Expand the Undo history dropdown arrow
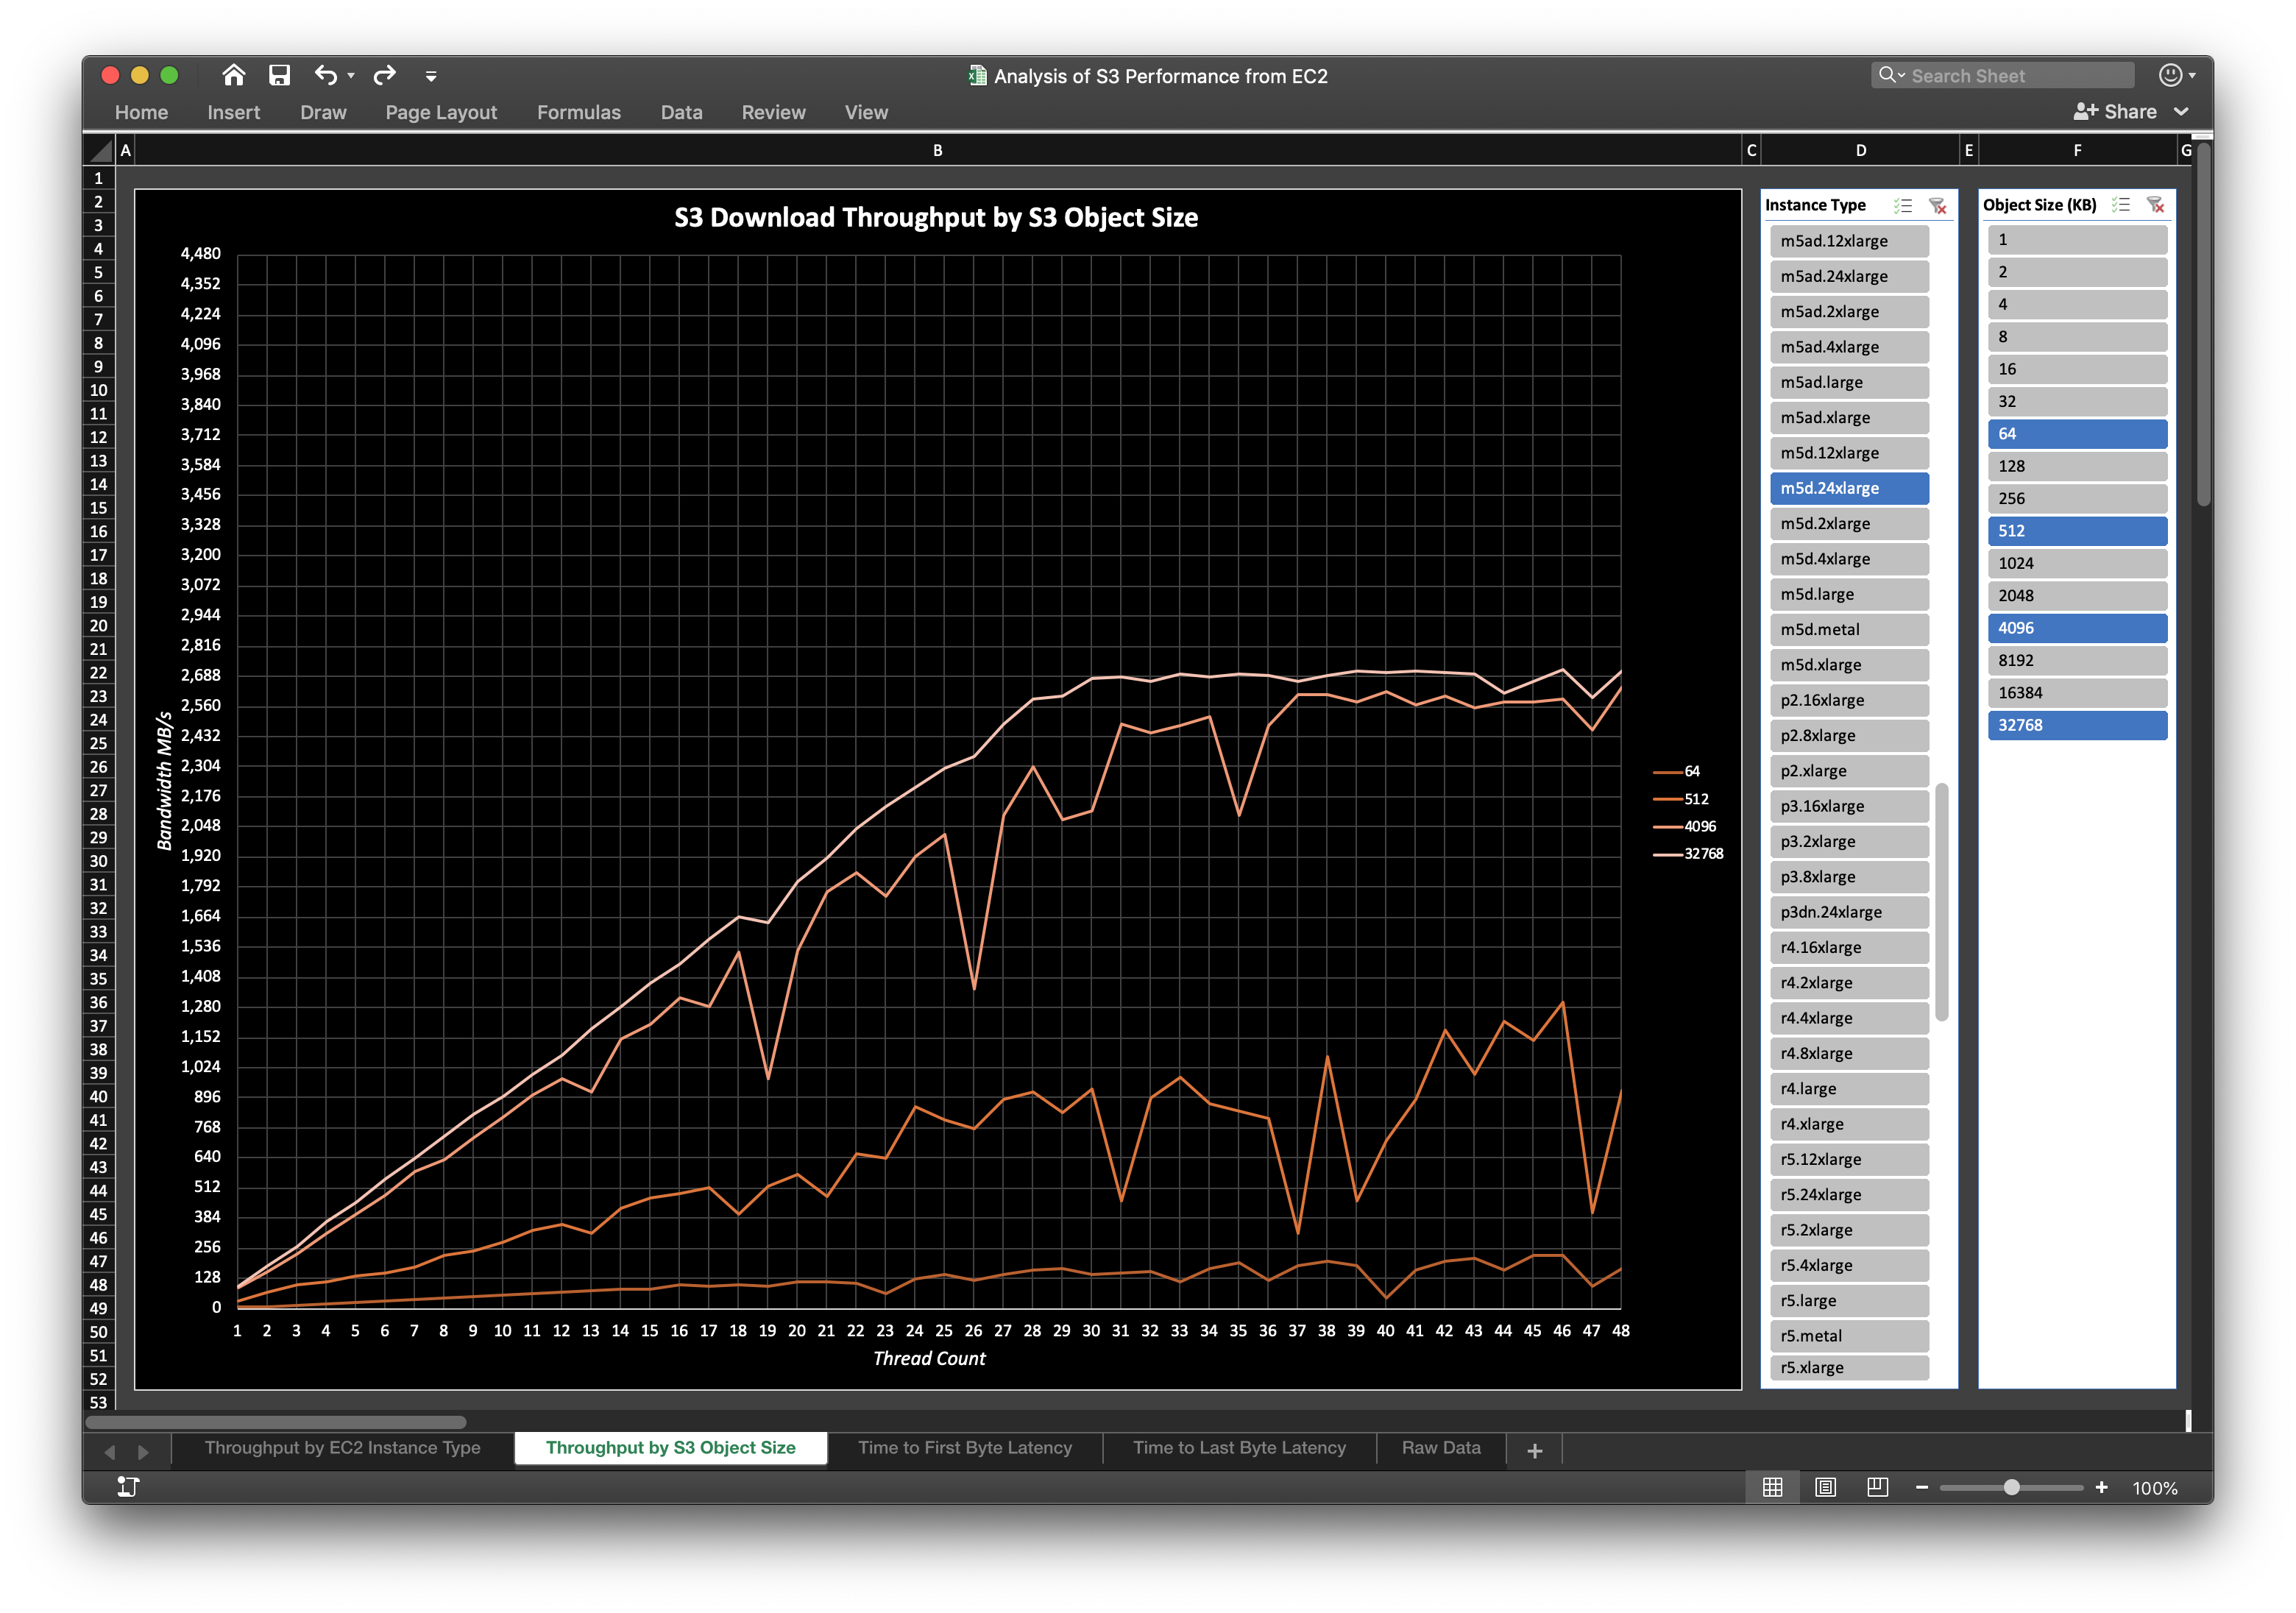 (x=351, y=76)
